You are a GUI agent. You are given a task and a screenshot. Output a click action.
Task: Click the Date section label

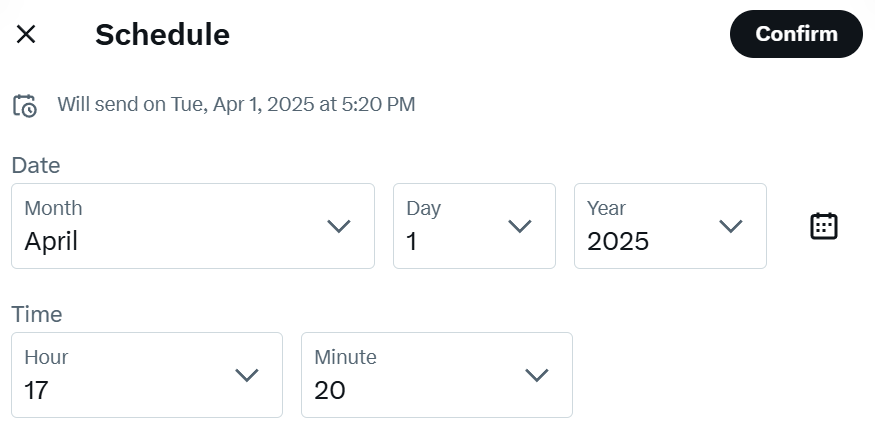click(36, 165)
